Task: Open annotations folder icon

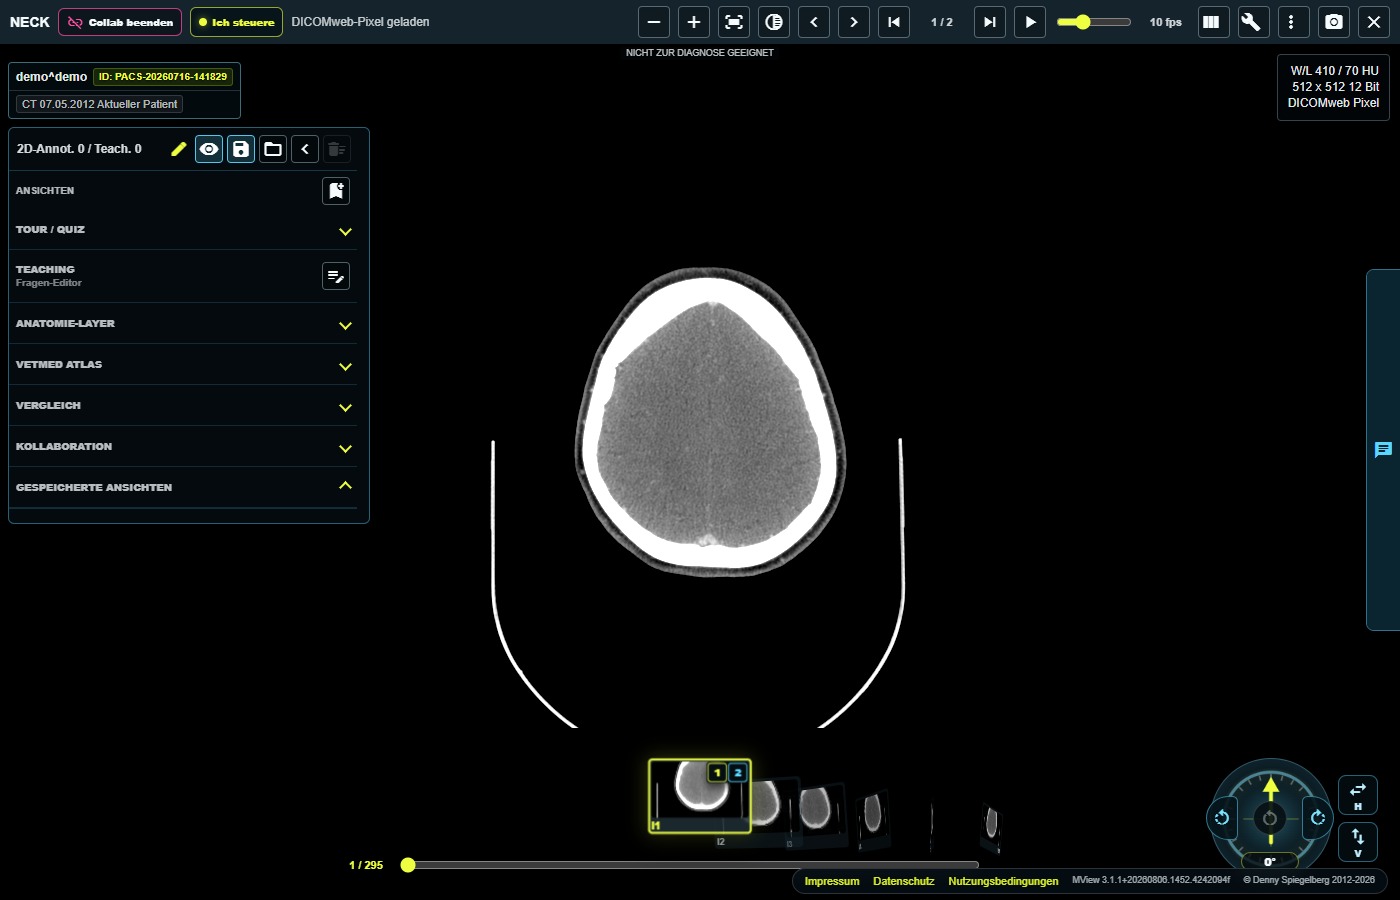Action: click(x=273, y=149)
